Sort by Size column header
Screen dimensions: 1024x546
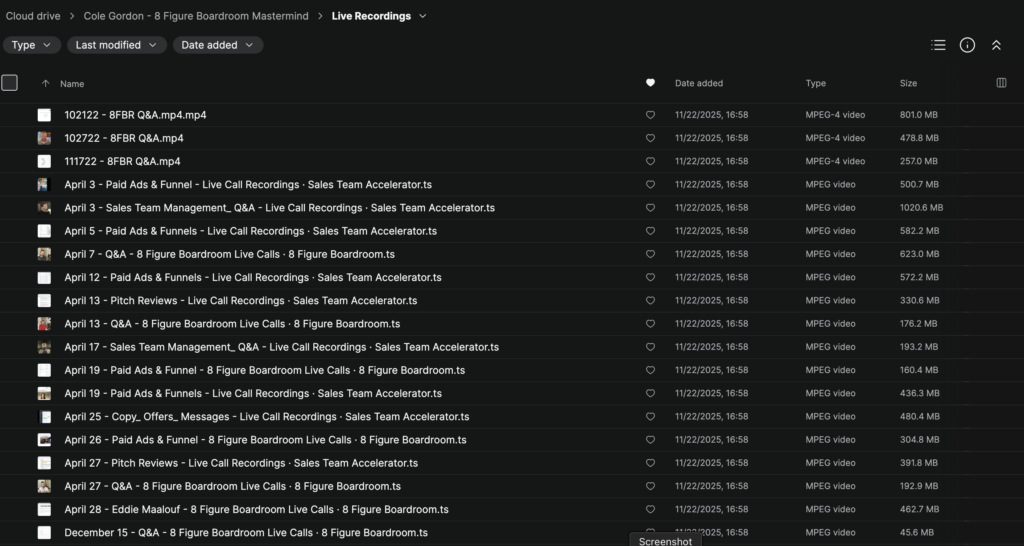[908, 84]
